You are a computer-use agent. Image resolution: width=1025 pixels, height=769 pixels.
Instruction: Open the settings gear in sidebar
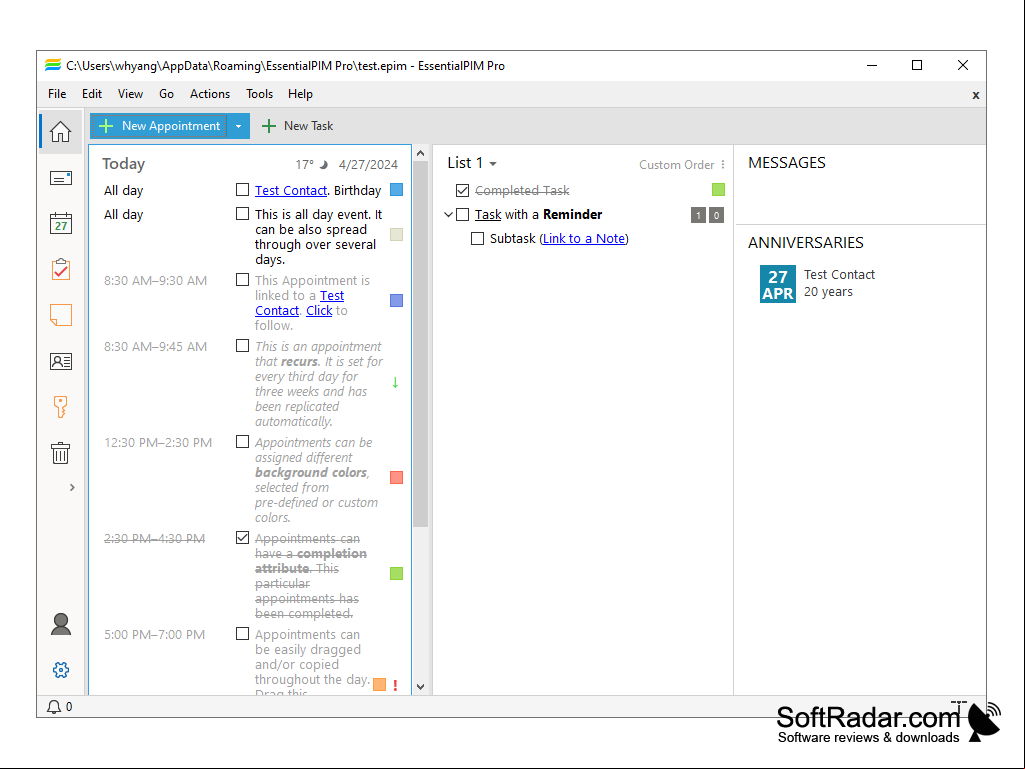pyautogui.click(x=61, y=670)
